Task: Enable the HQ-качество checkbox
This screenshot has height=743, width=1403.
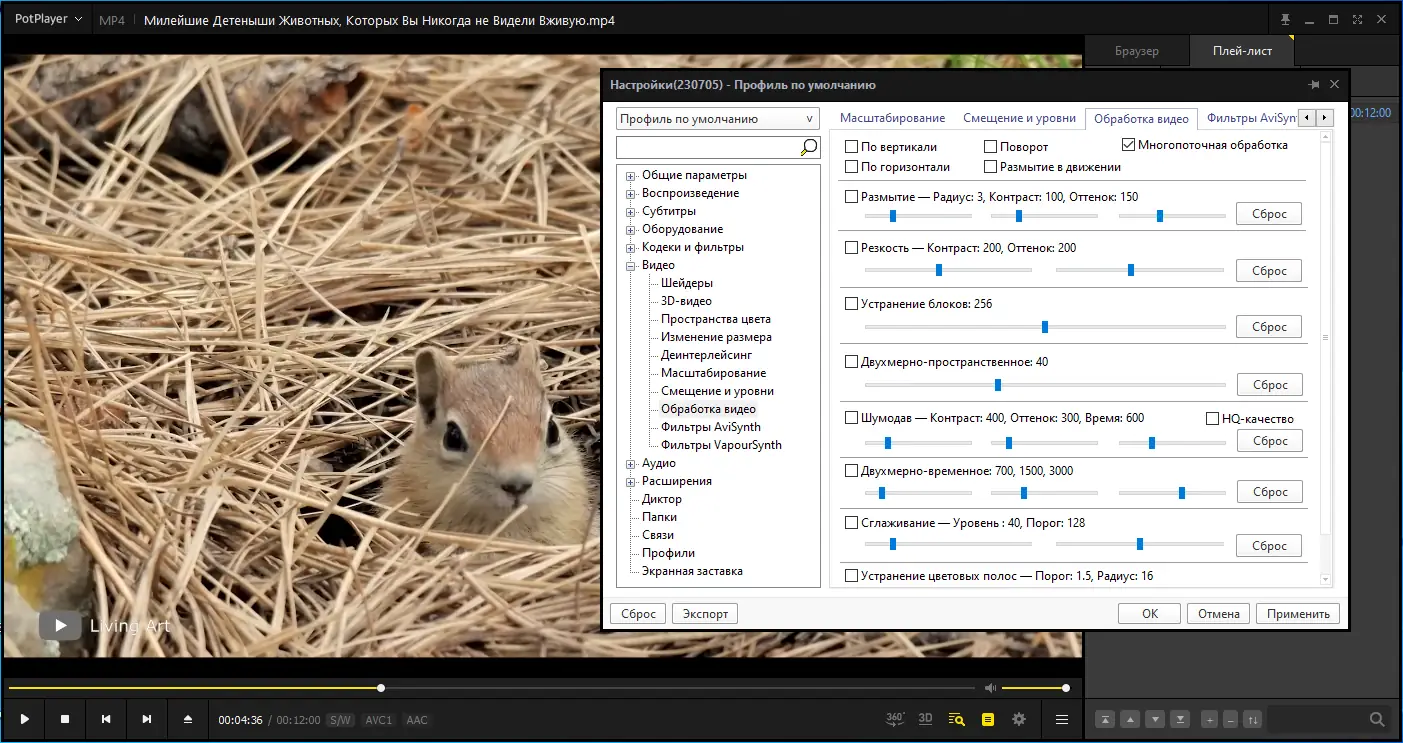Action: 1213,419
